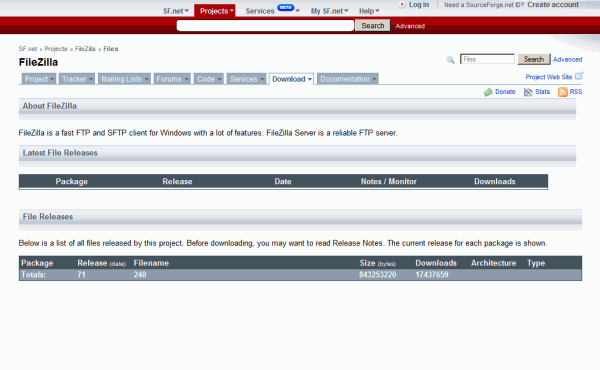Open the My SF.net dropdown
Image resolution: width=600 pixels, height=370 pixels.
click(329, 11)
